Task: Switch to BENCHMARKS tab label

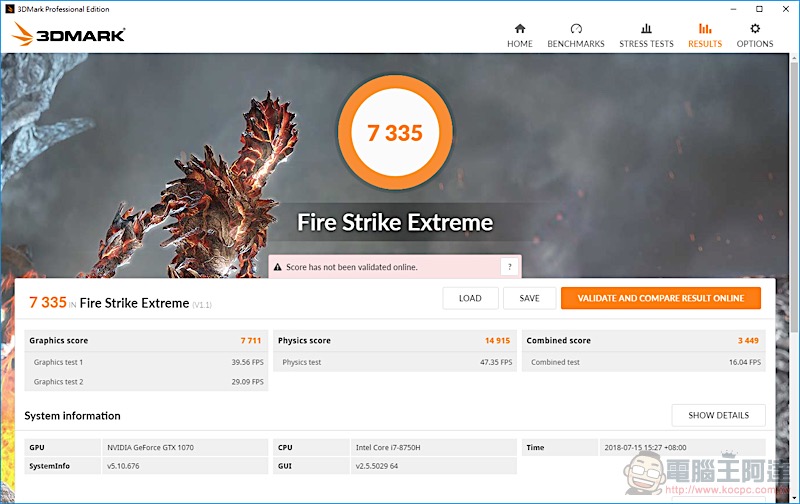Action: point(576,44)
